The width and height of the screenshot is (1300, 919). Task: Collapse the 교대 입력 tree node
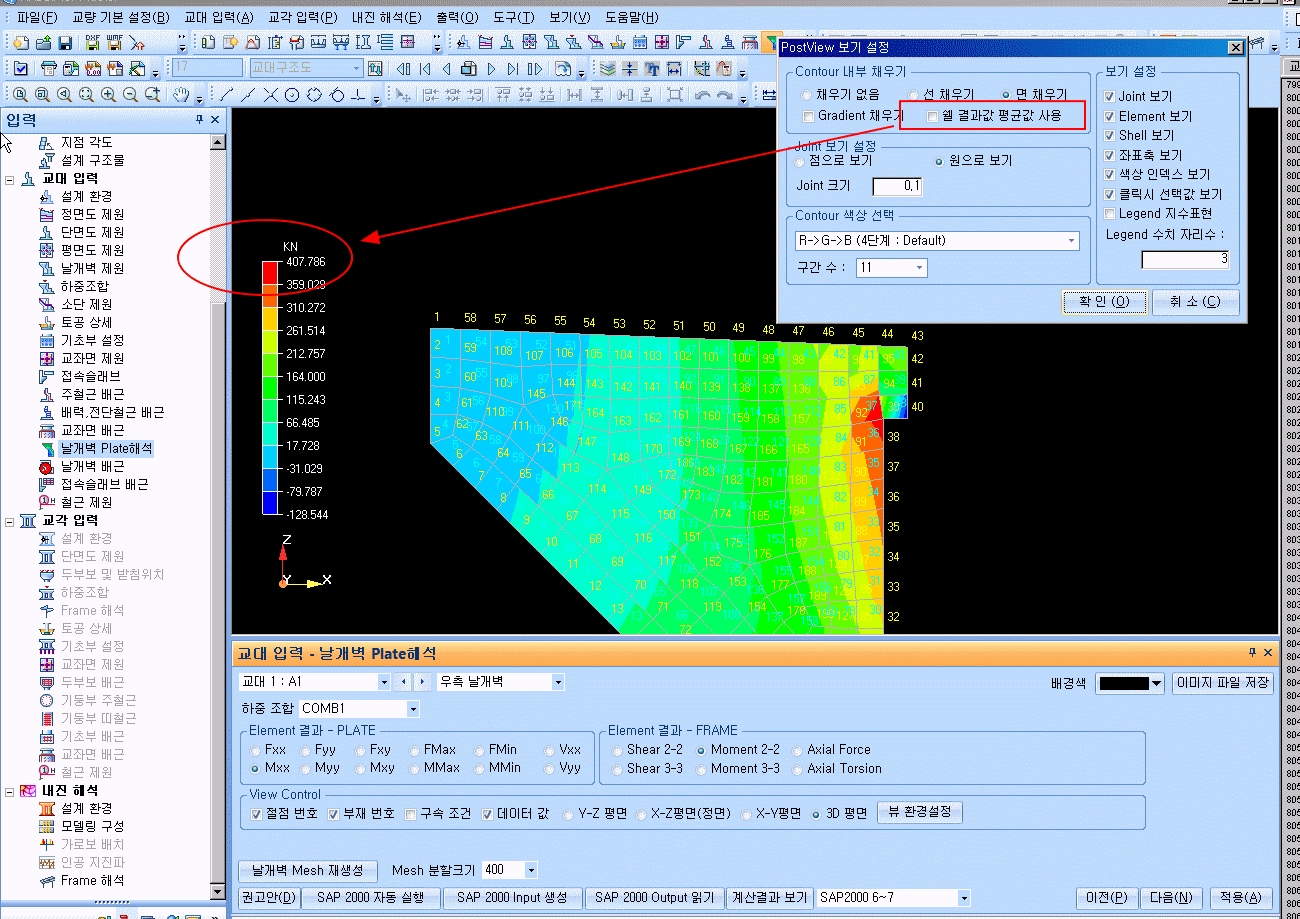(10, 179)
